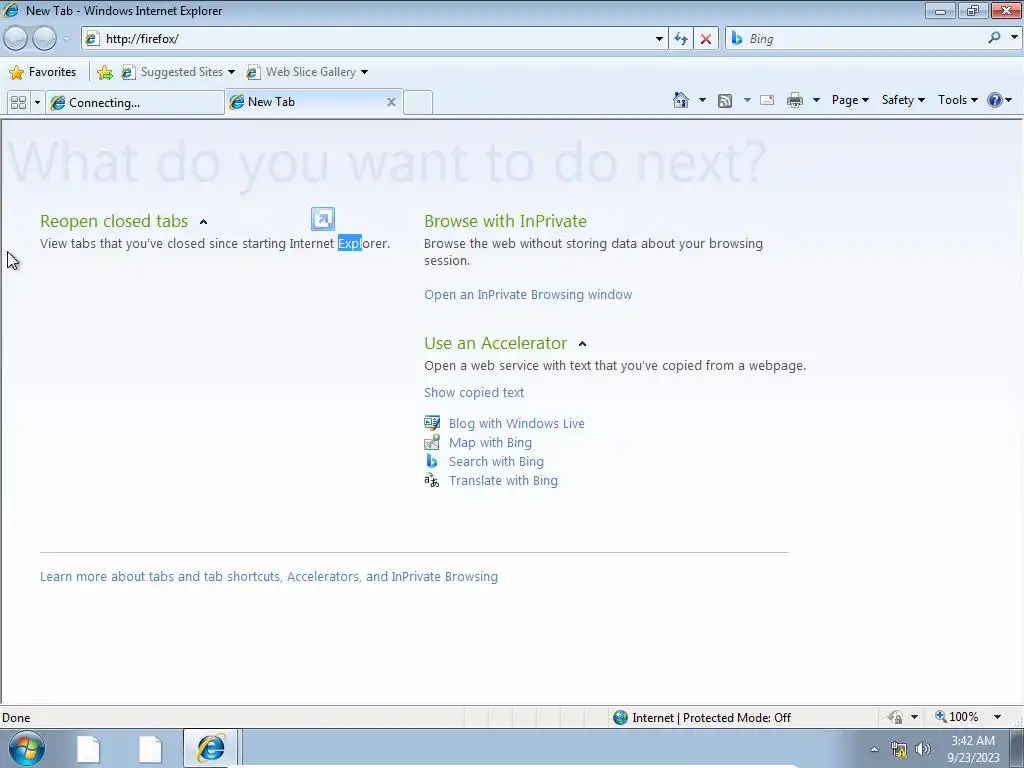Open the search provider dropdown
The height and width of the screenshot is (768, 1024).
[1014, 38]
